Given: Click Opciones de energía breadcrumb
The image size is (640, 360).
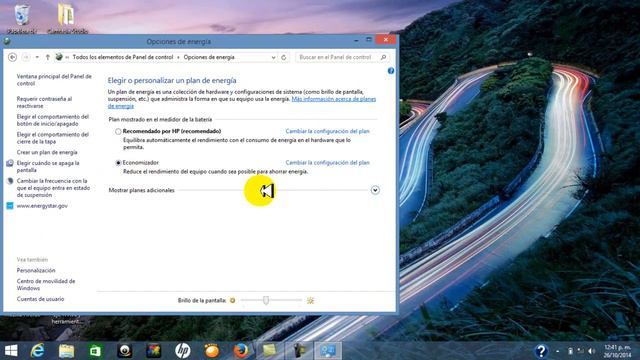Looking at the screenshot, I should coord(209,57).
